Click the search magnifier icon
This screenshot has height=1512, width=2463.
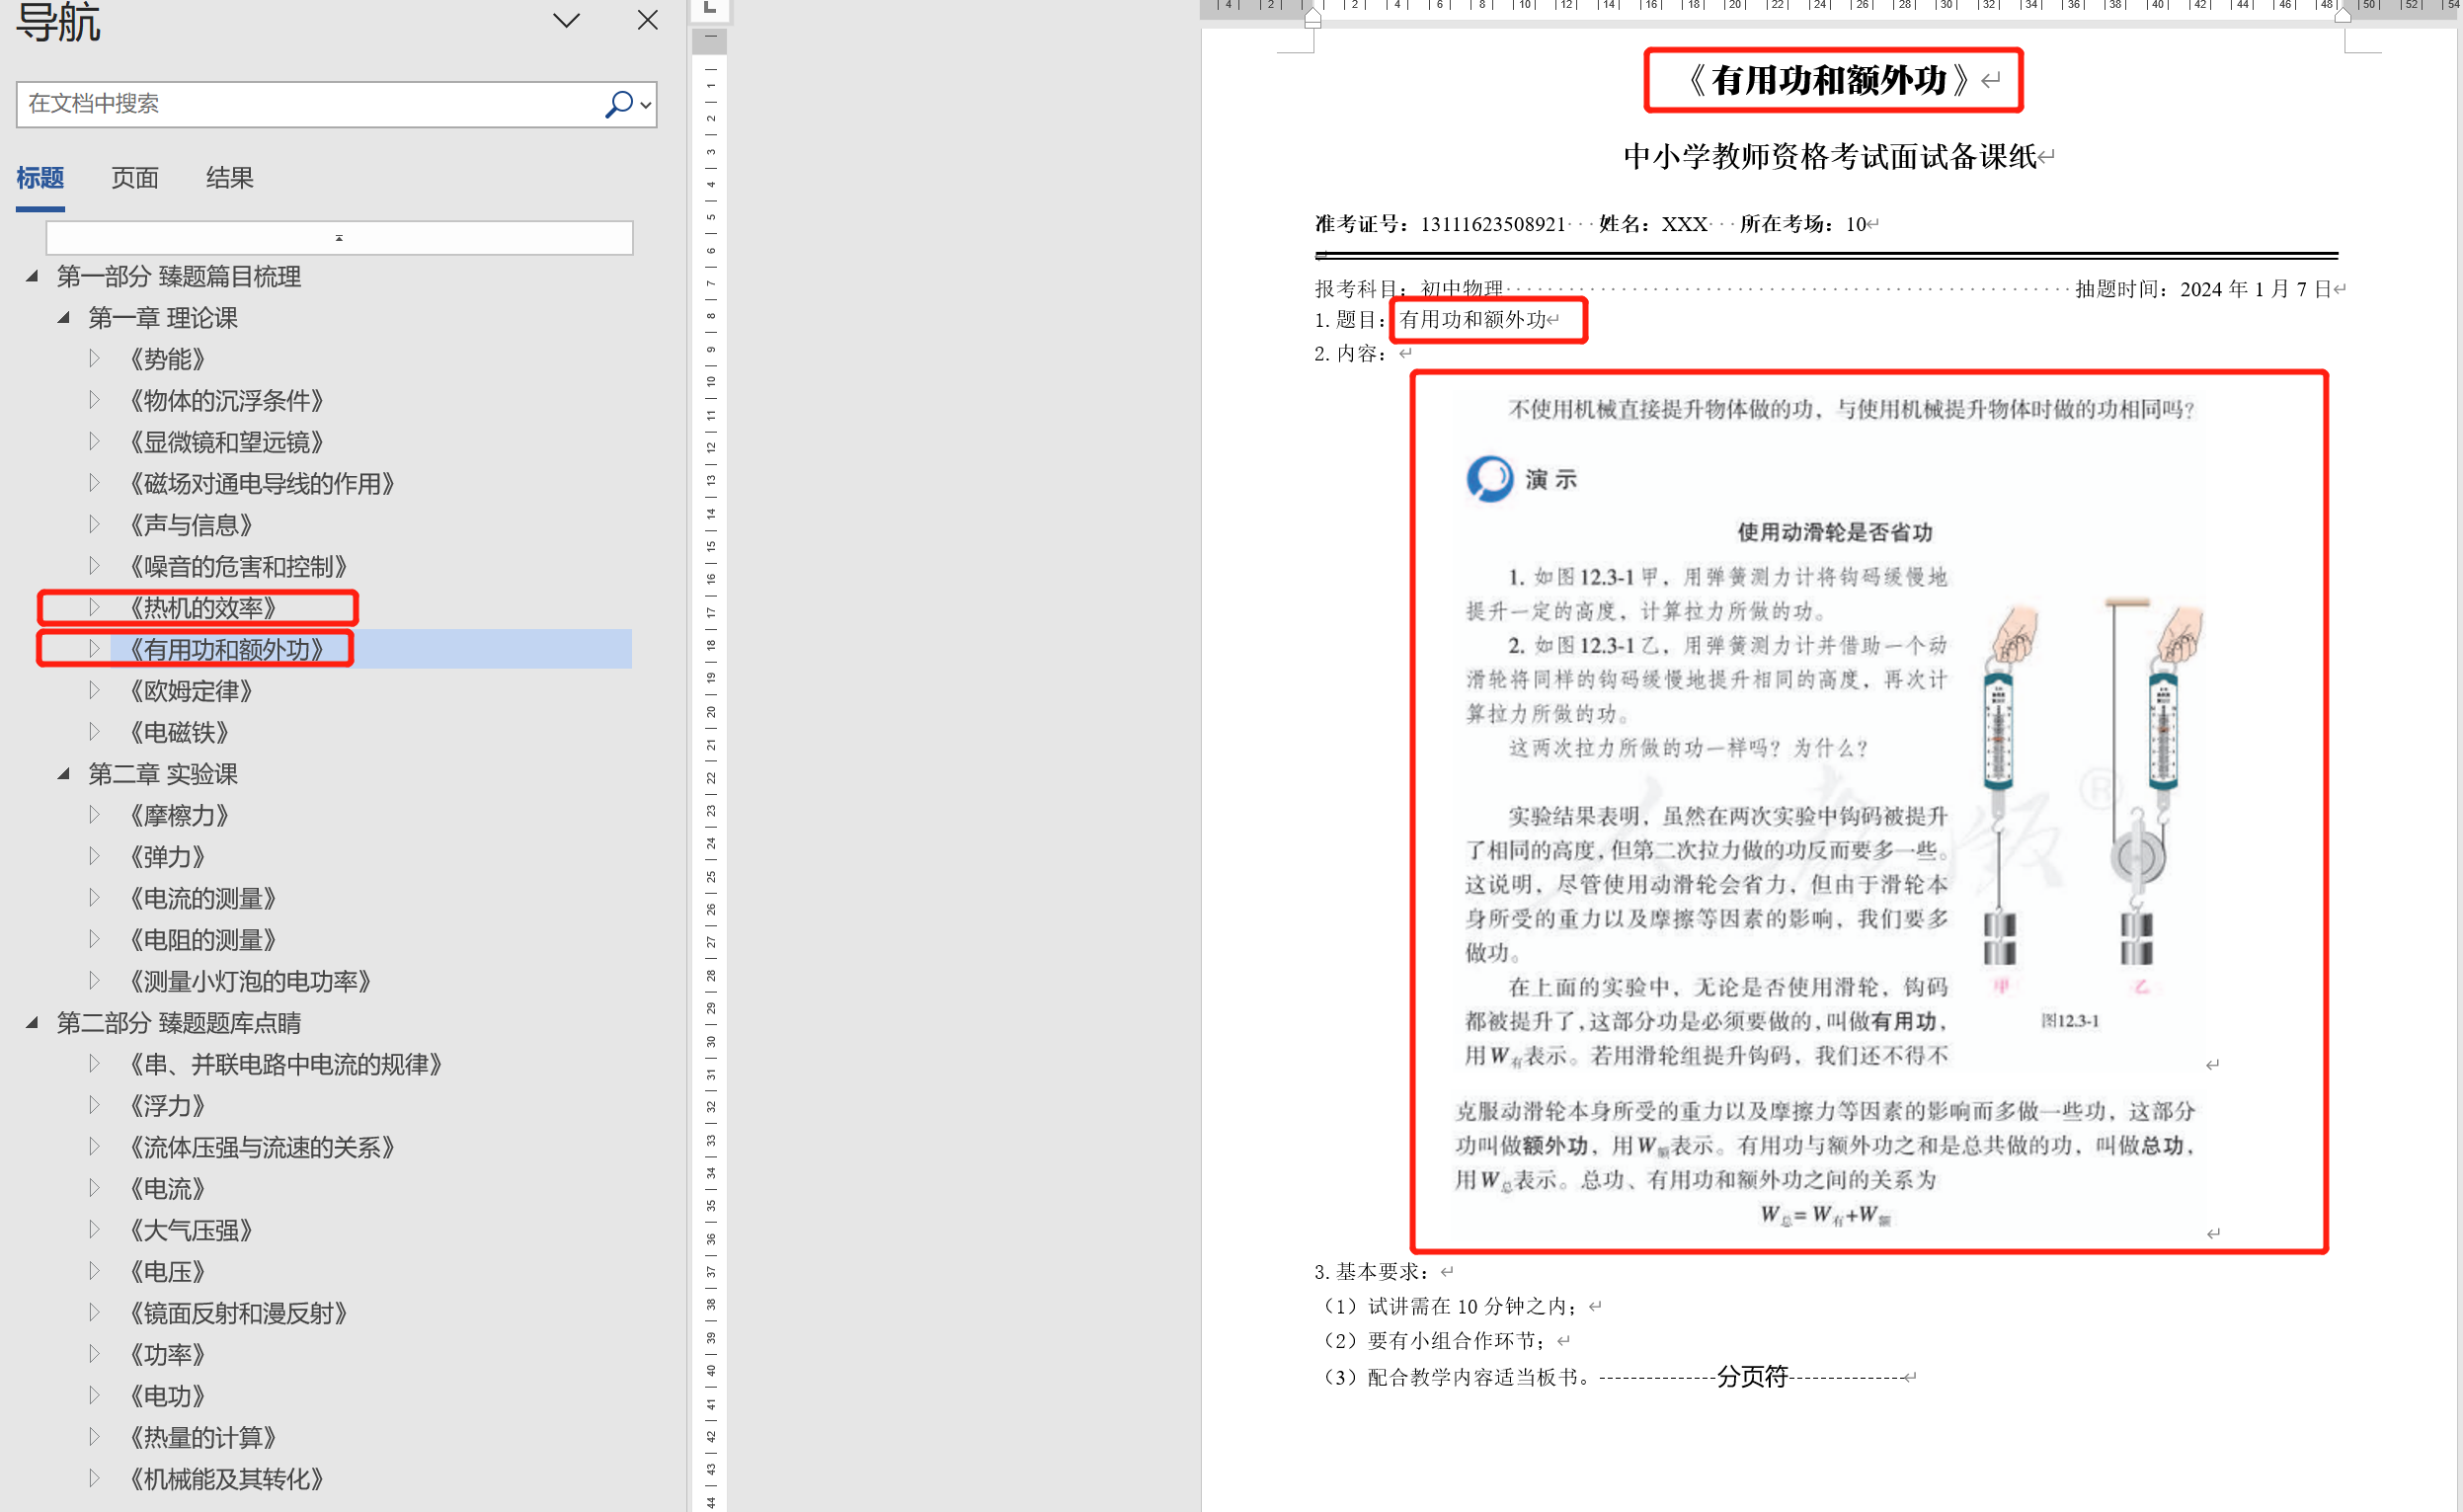pyautogui.click(x=618, y=104)
